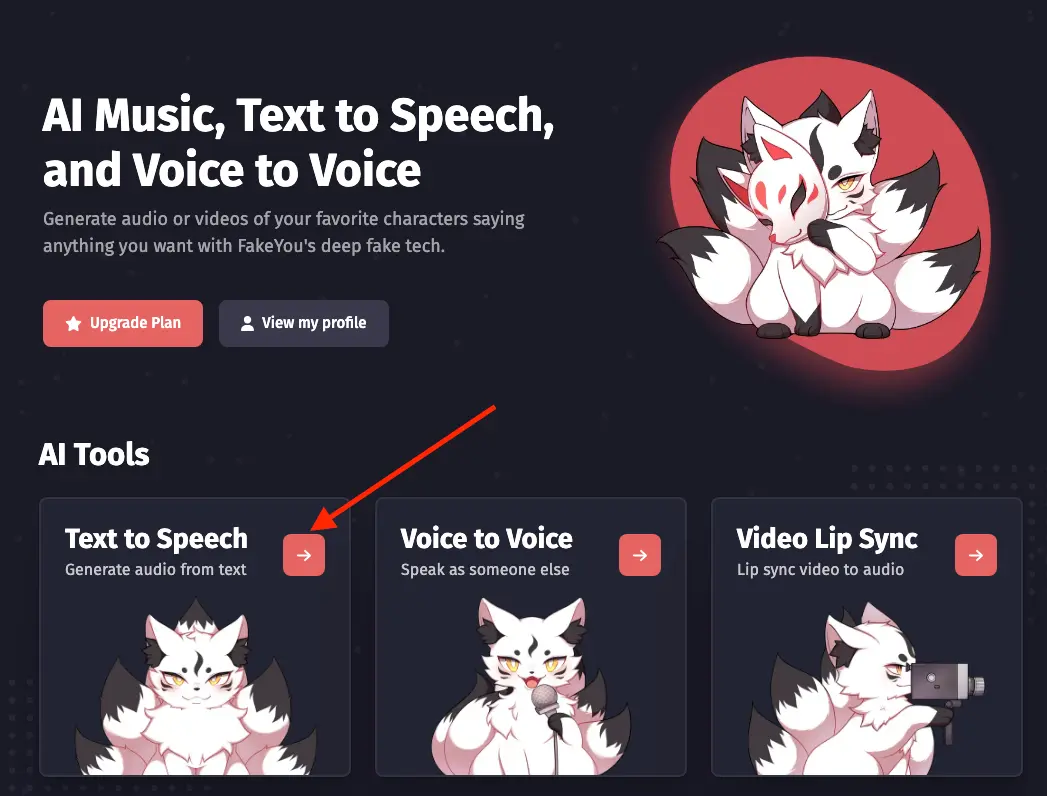The image size is (1047, 796).
Task: Select the Voice to Voice card title
Action: (x=487, y=538)
